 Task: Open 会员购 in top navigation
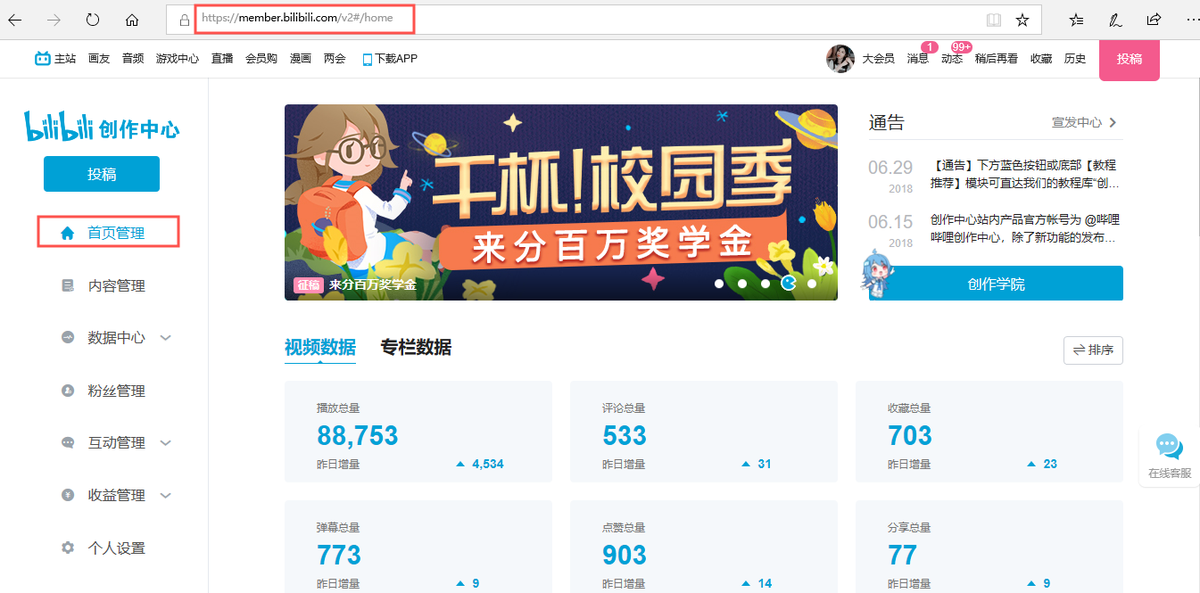tap(261, 59)
